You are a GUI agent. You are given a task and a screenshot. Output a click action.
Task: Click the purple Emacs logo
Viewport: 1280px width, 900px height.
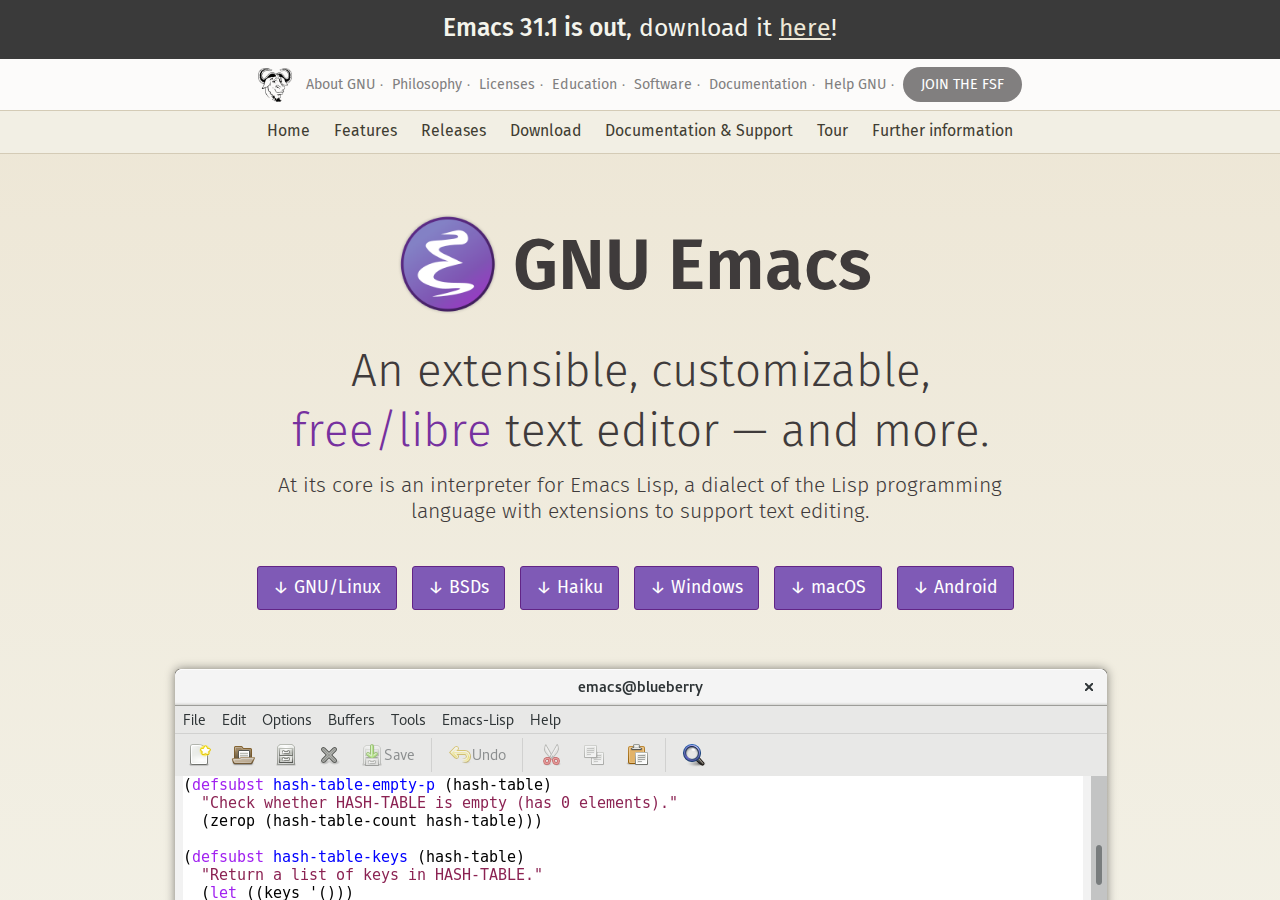(x=448, y=264)
